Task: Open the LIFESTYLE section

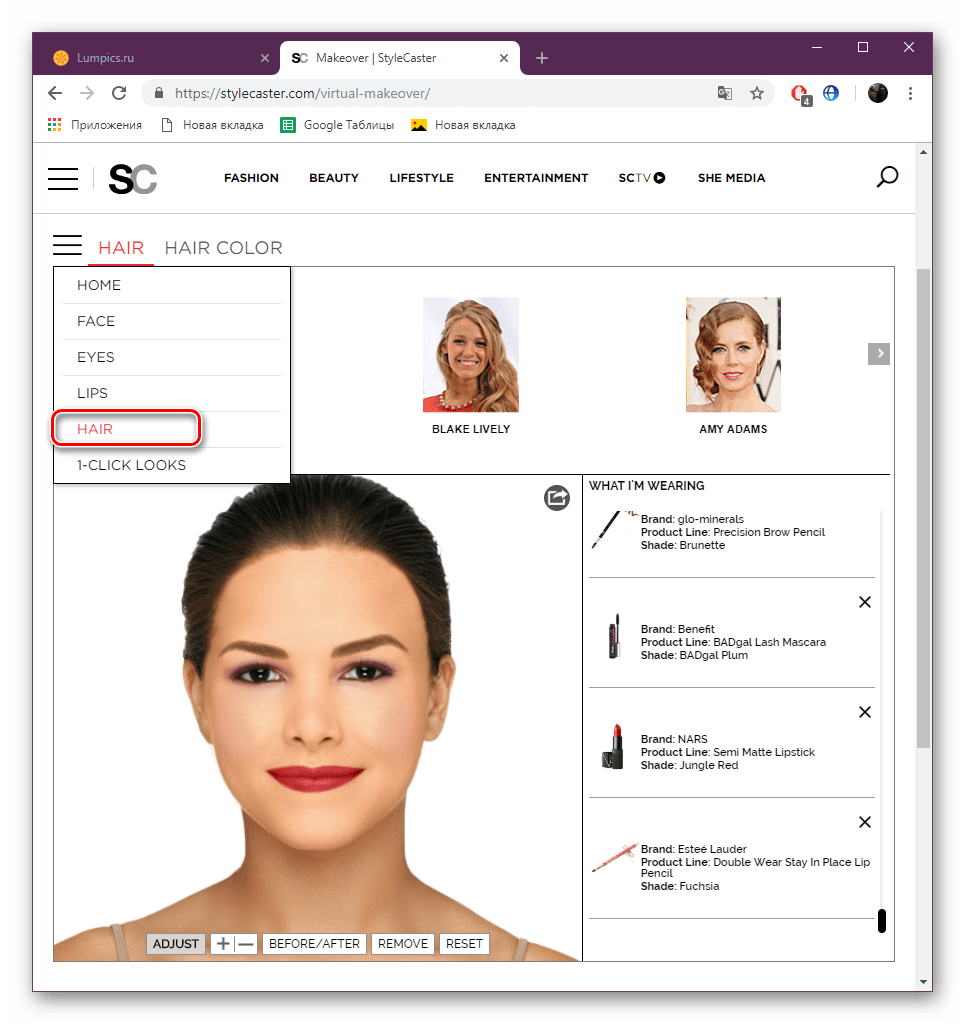Action: [x=421, y=178]
